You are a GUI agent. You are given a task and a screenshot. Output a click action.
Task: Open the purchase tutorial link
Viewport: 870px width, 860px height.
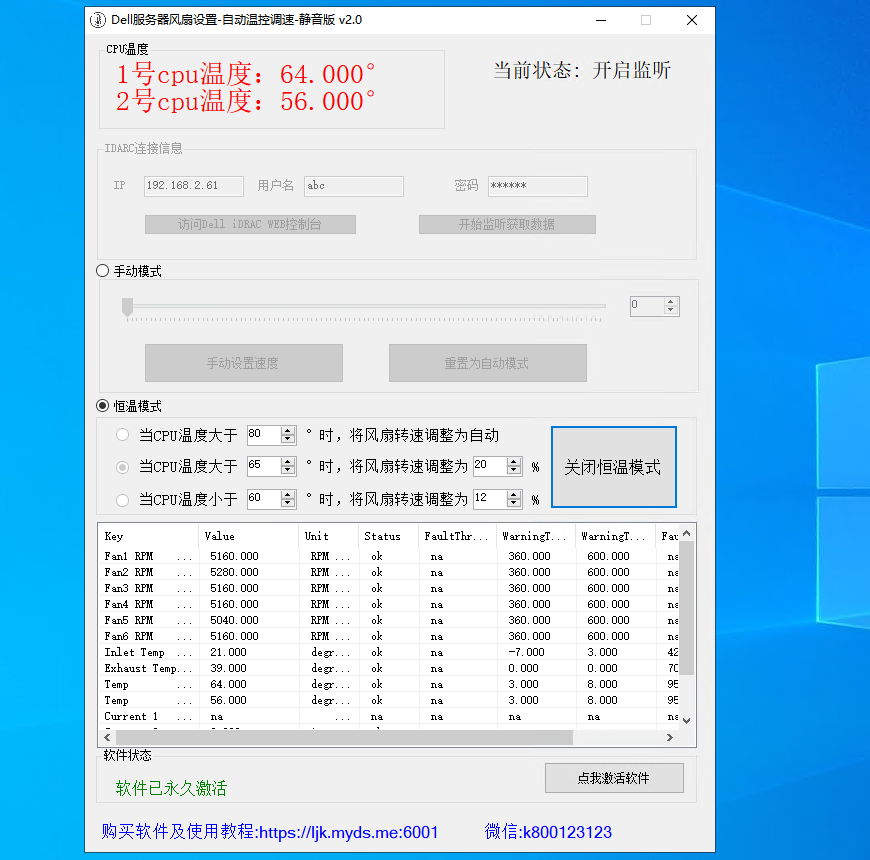270,832
